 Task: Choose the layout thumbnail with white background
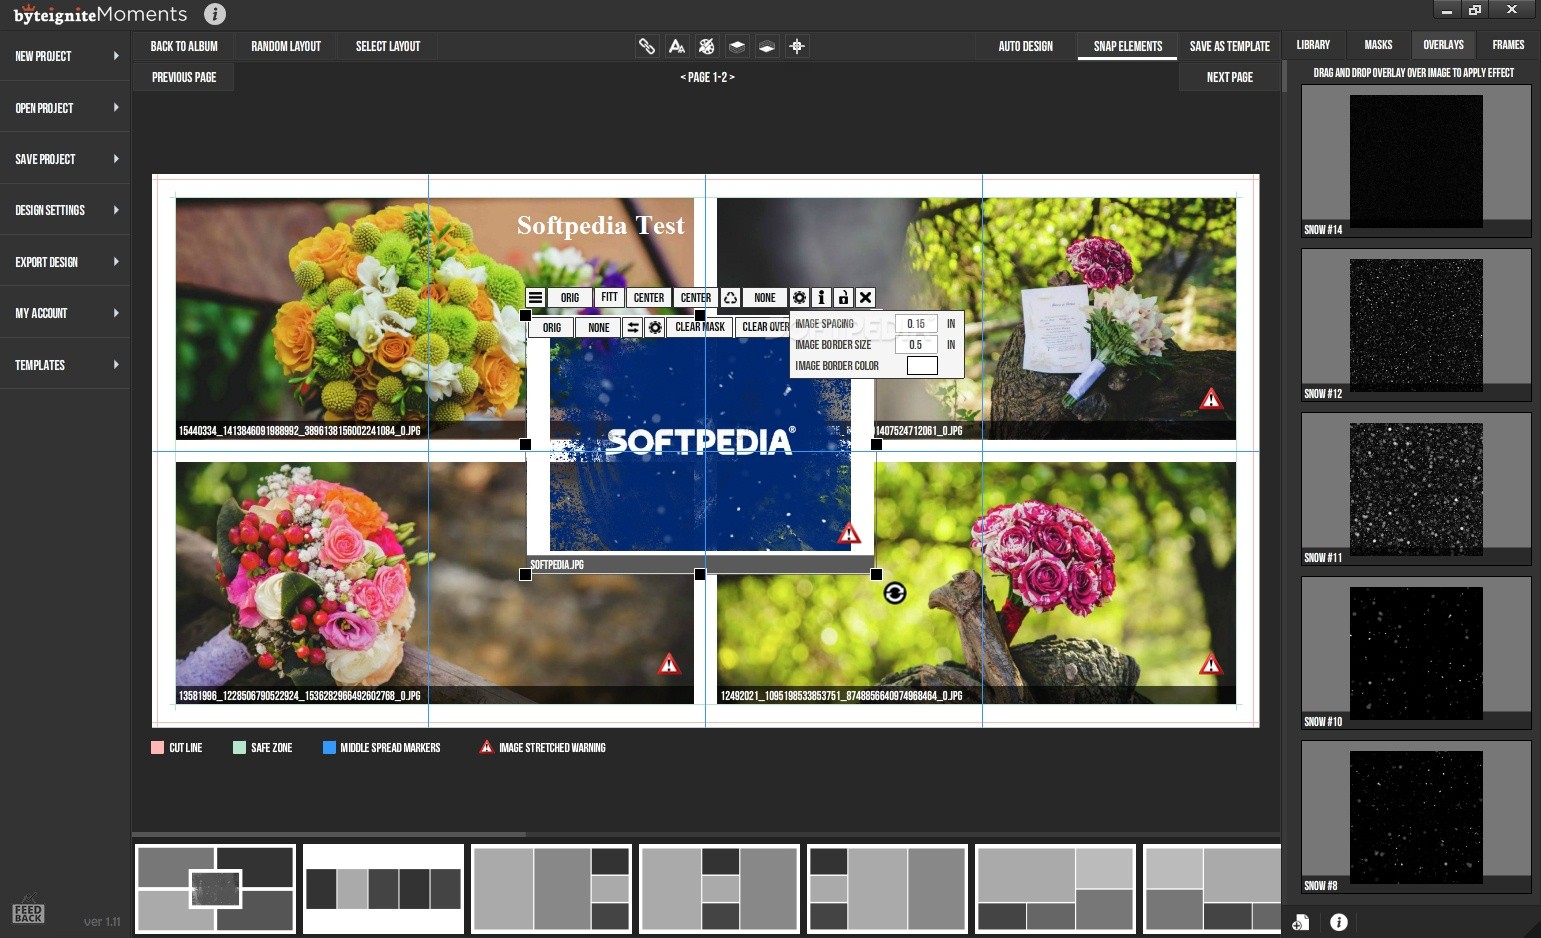pyautogui.click(x=383, y=889)
